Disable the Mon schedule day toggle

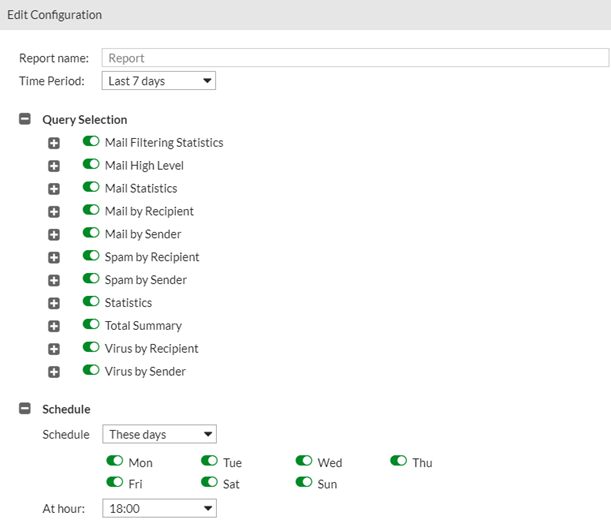[x=114, y=462]
